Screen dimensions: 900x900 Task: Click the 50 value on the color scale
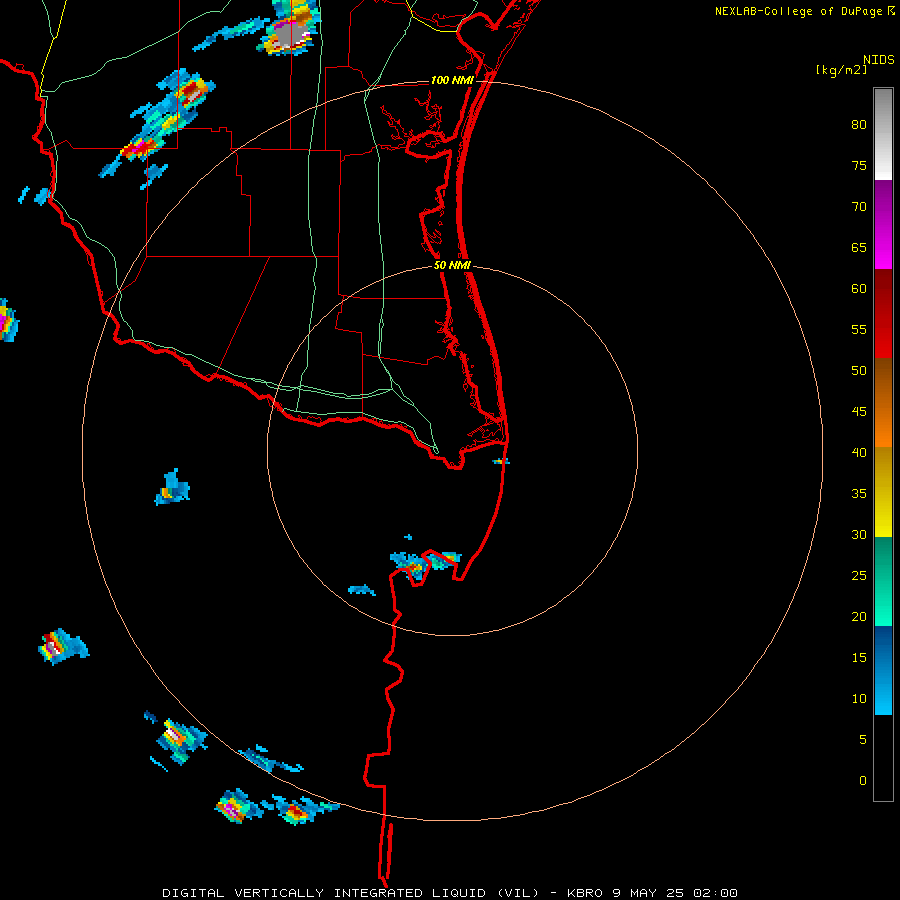coord(859,370)
